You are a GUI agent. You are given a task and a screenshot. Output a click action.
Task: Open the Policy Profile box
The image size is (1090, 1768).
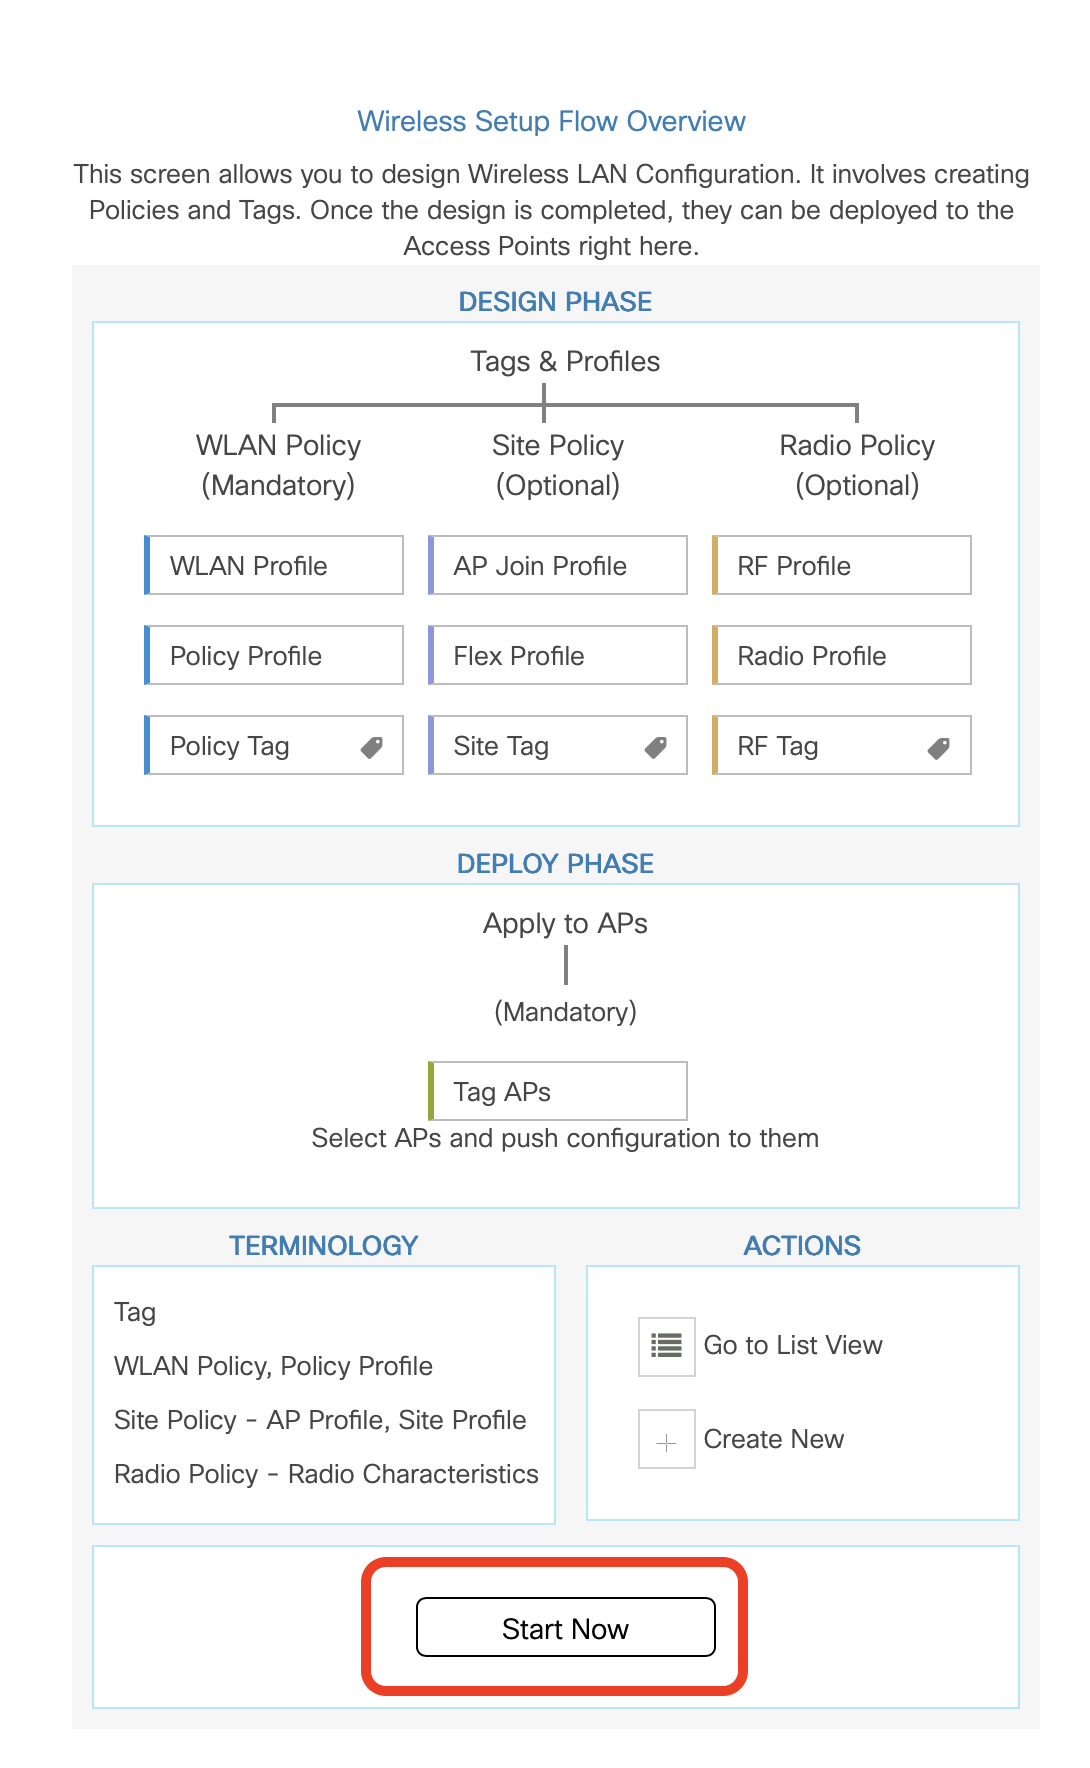pos(274,656)
